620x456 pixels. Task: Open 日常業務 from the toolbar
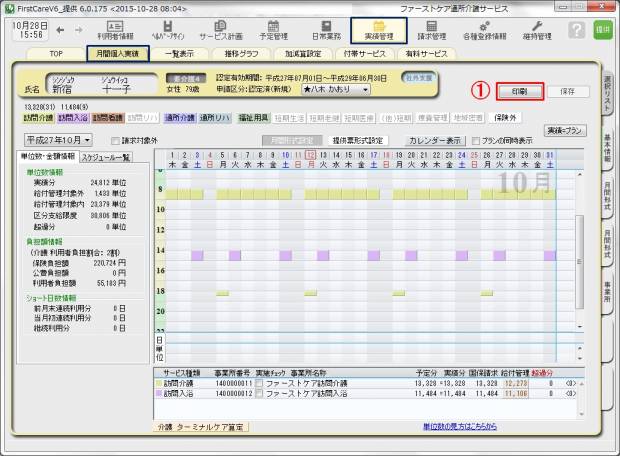327,30
